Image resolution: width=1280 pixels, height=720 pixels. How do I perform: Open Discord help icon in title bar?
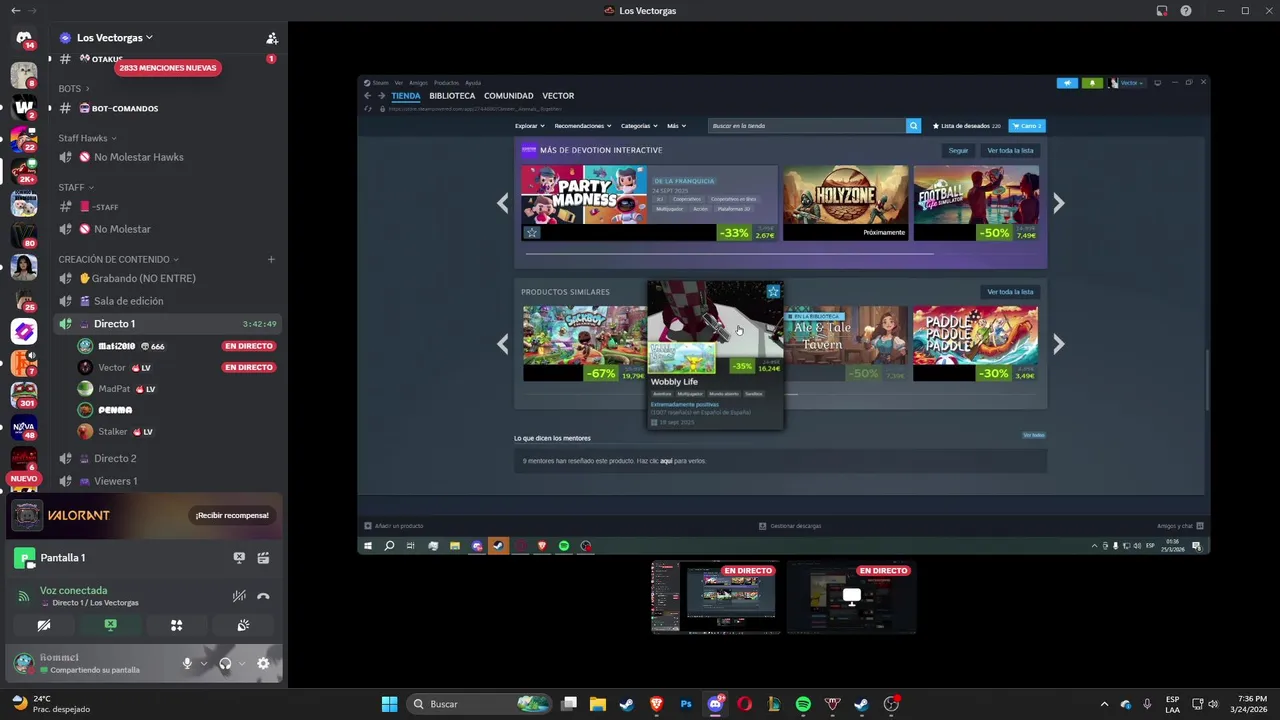pyautogui.click(x=1186, y=10)
